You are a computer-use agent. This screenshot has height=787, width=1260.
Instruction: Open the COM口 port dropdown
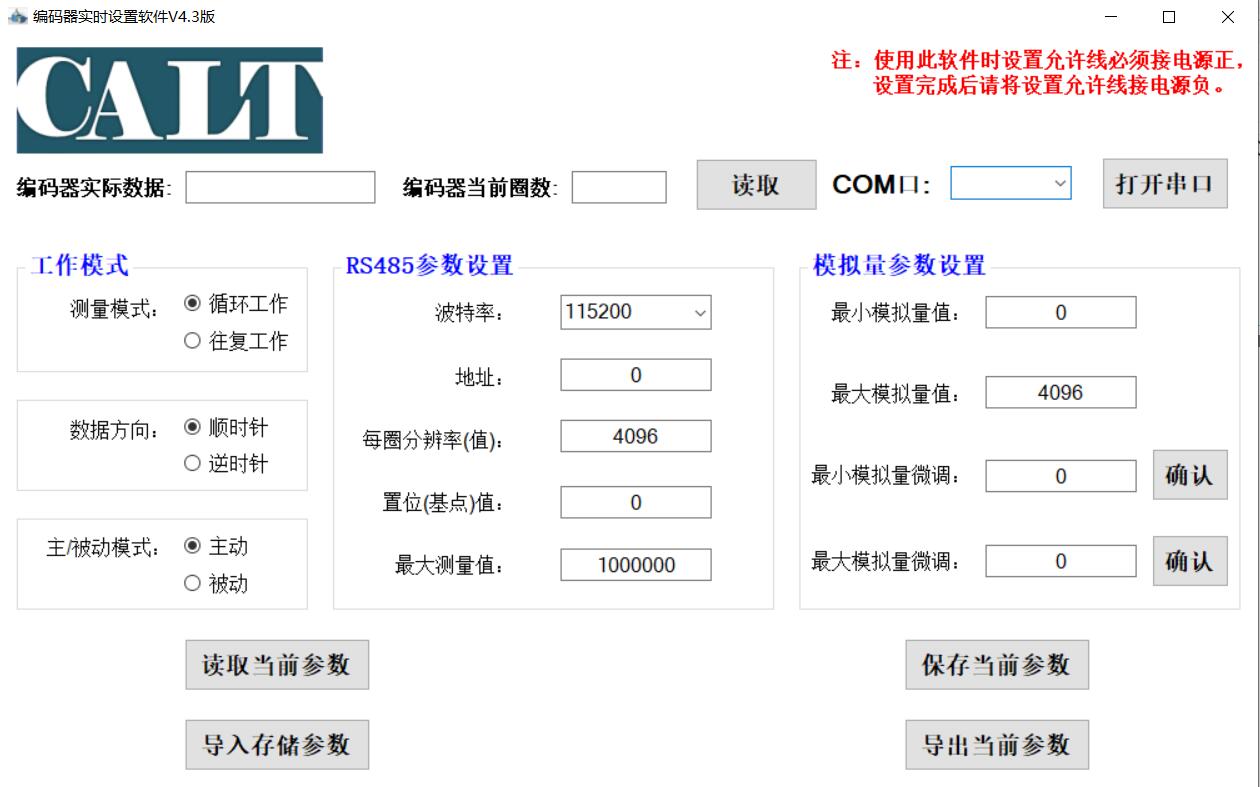pyautogui.click(x=1010, y=183)
